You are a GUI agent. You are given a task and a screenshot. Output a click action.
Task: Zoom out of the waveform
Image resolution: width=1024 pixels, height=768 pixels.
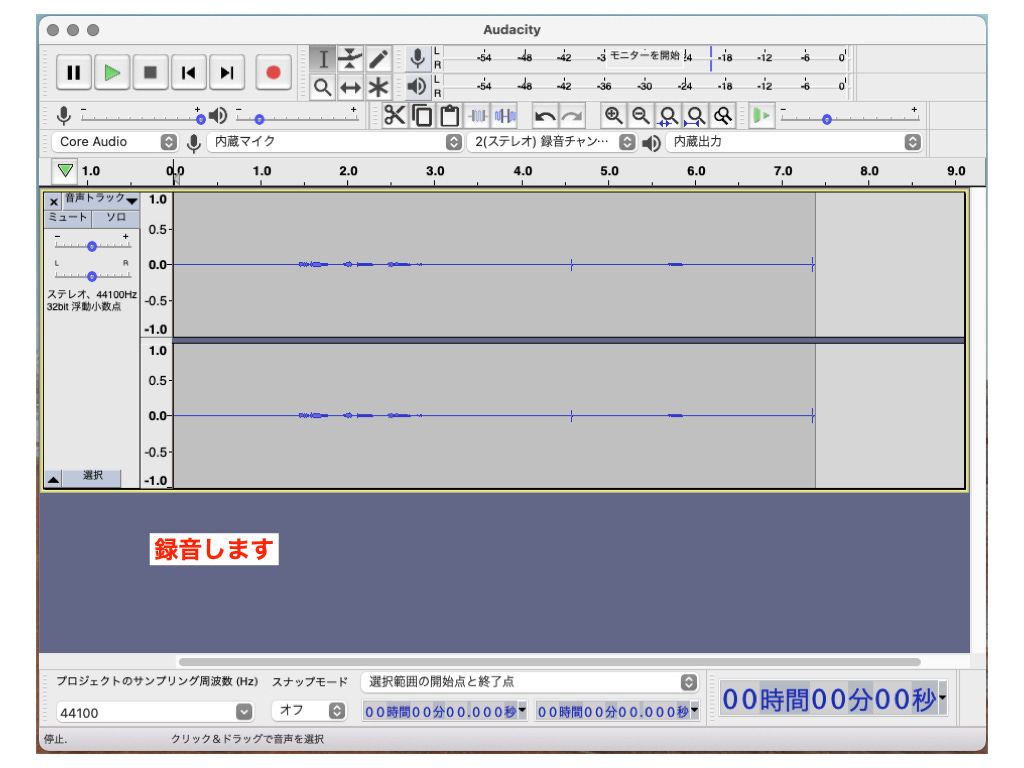coord(640,116)
